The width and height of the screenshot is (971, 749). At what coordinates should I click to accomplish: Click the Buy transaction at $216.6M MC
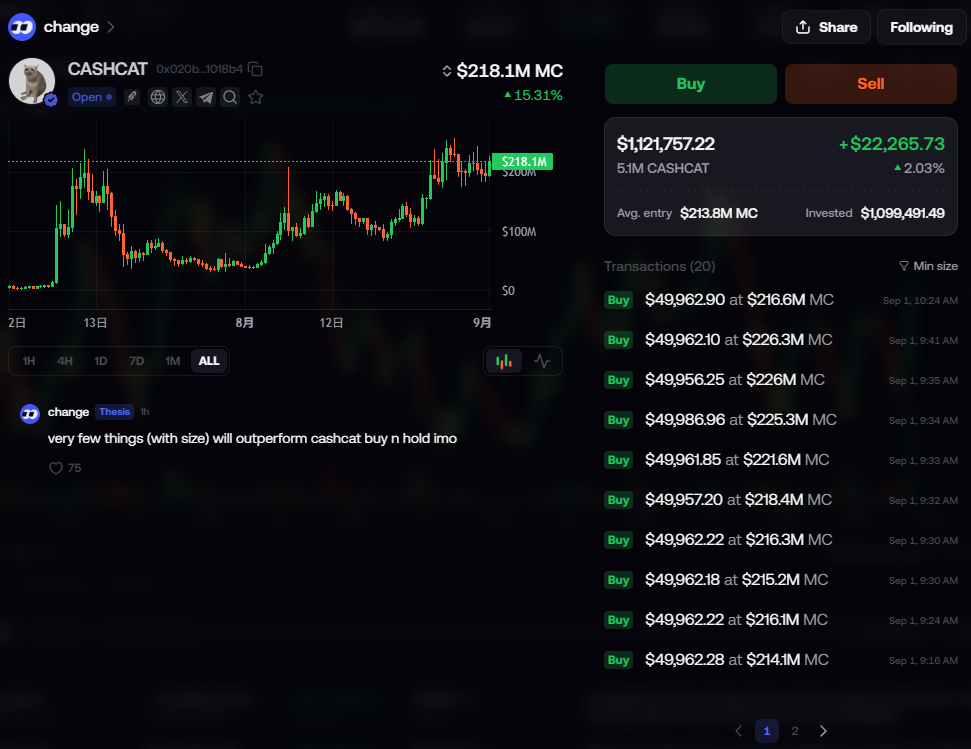click(781, 300)
